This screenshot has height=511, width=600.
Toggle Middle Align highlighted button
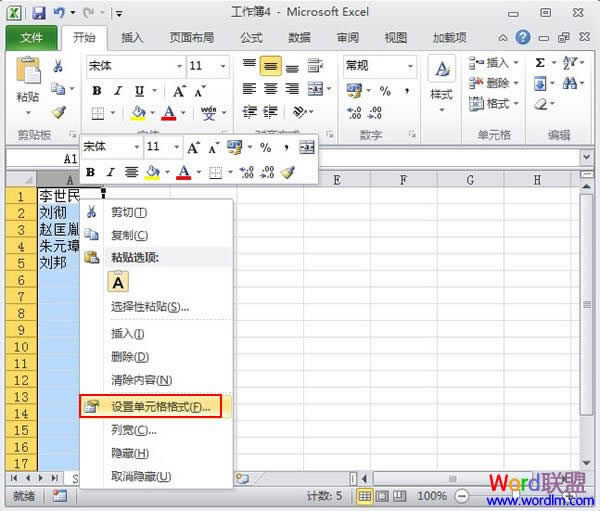(271, 66)
